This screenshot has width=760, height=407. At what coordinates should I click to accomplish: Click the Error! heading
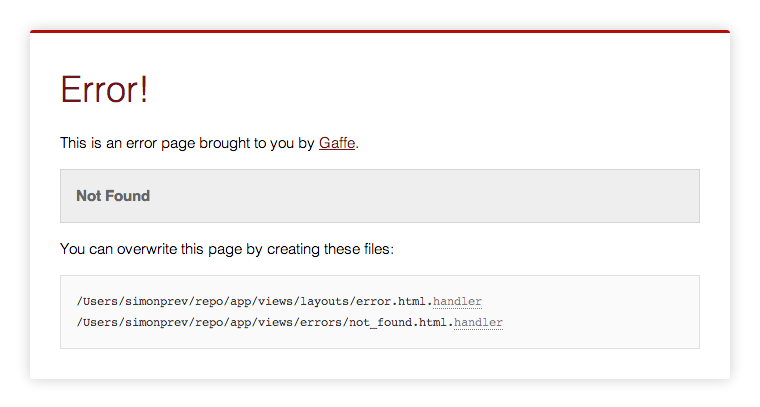104,90
